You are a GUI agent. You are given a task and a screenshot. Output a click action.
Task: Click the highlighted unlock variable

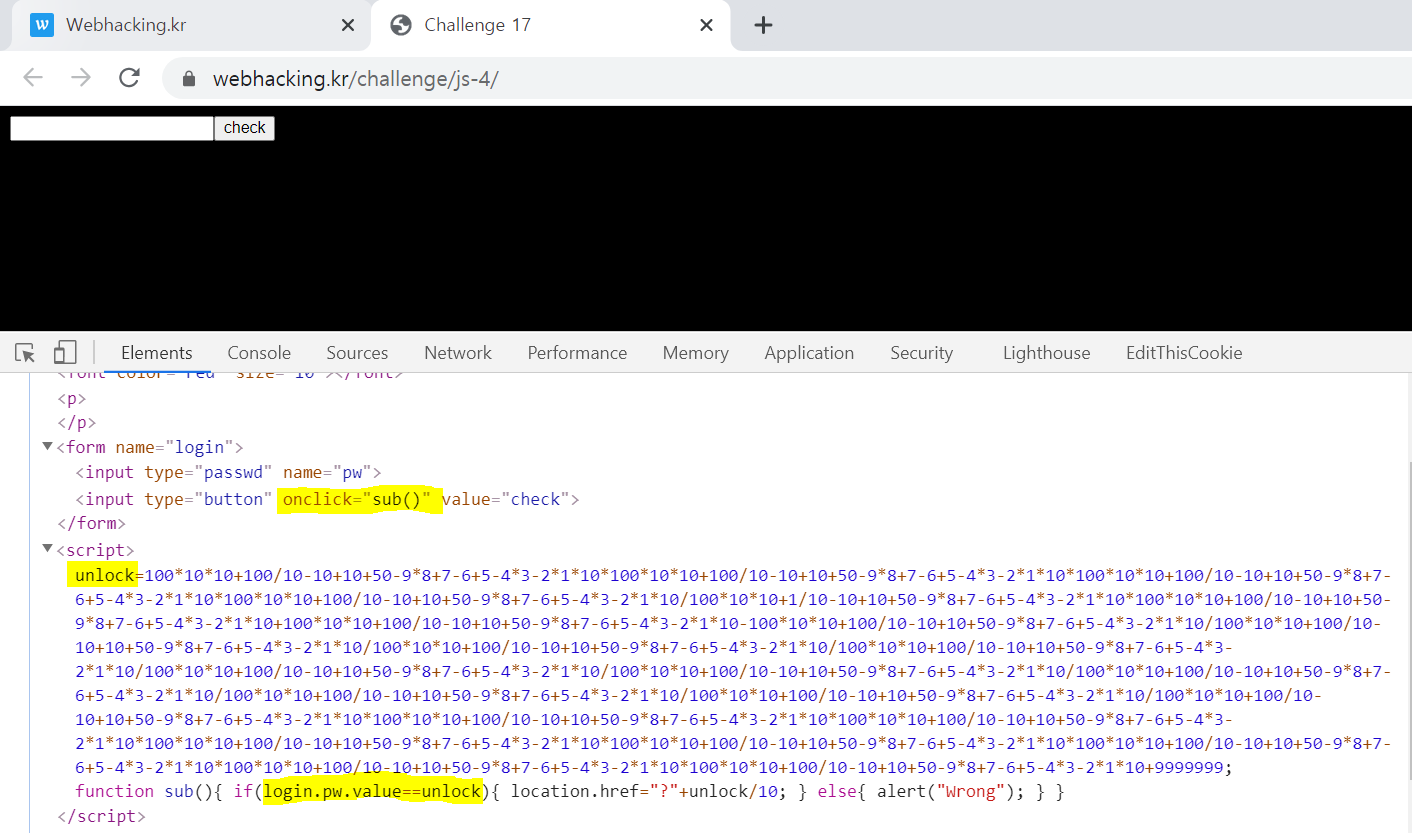(x=103, y=575)
